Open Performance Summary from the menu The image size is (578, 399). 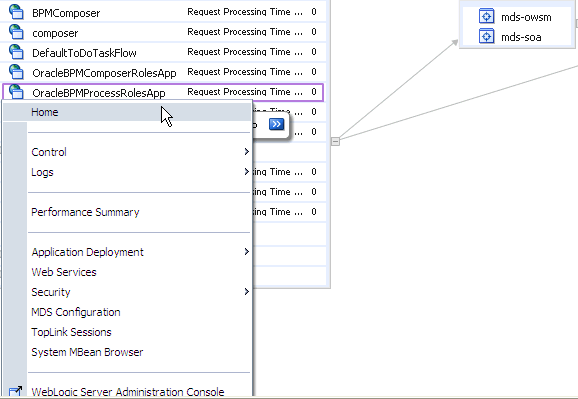pos(85,212)
